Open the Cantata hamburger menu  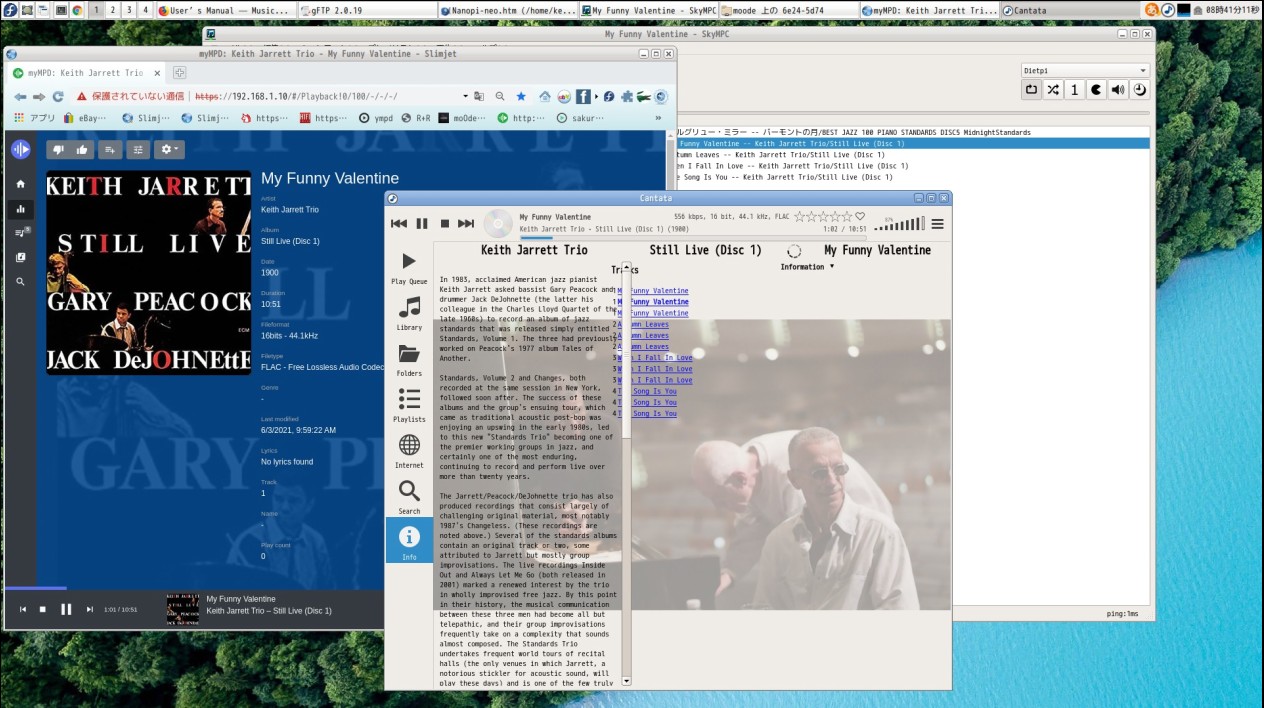937,224
